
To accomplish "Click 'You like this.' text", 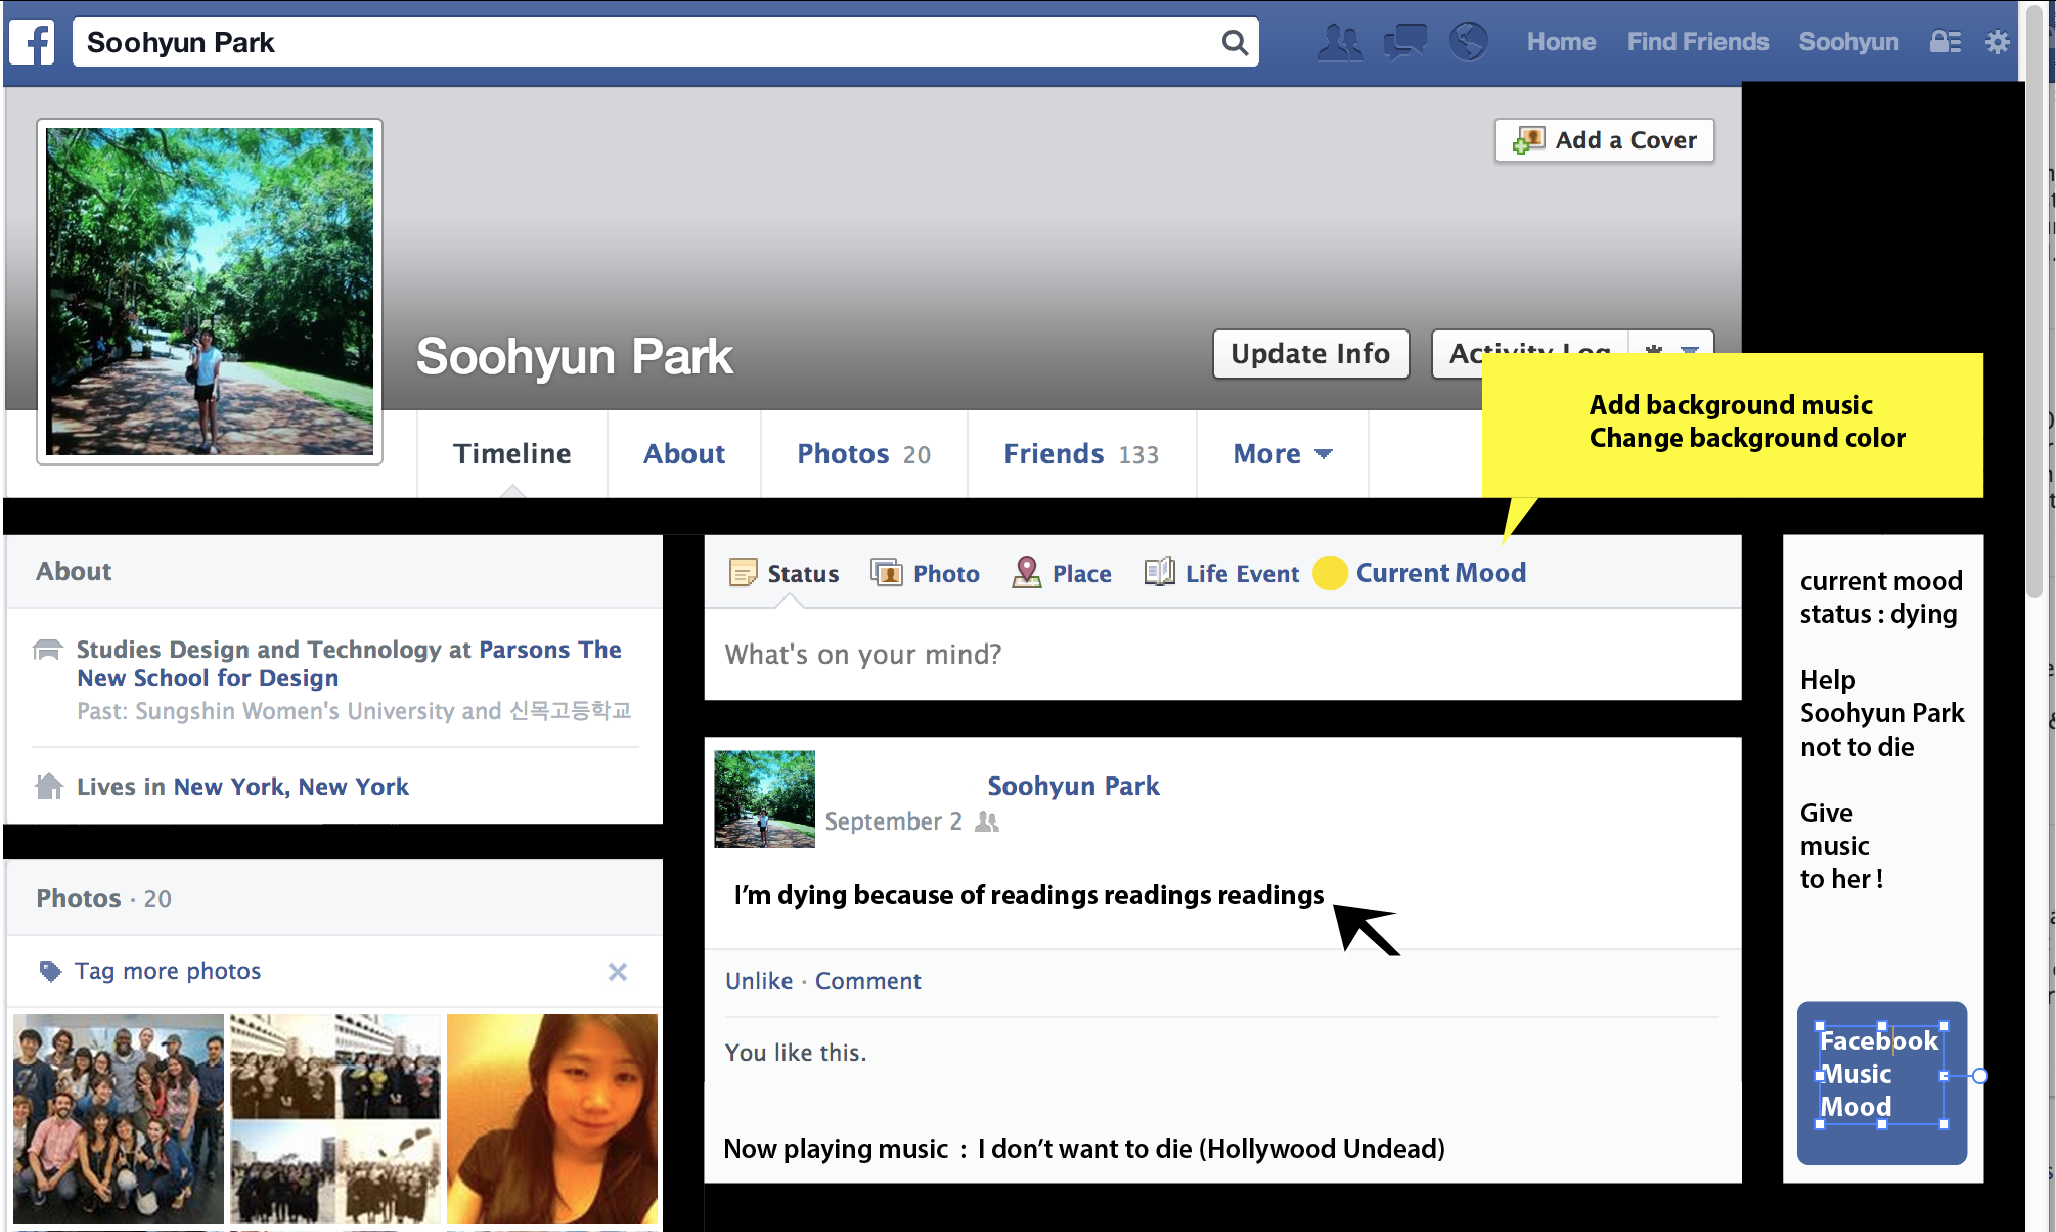I will pos(795,1053).
